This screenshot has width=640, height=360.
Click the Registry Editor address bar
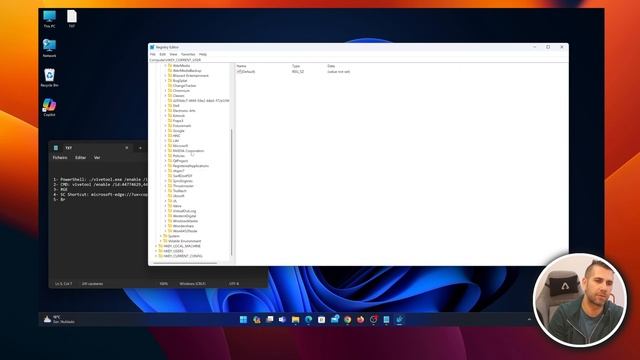coord(358,60)
